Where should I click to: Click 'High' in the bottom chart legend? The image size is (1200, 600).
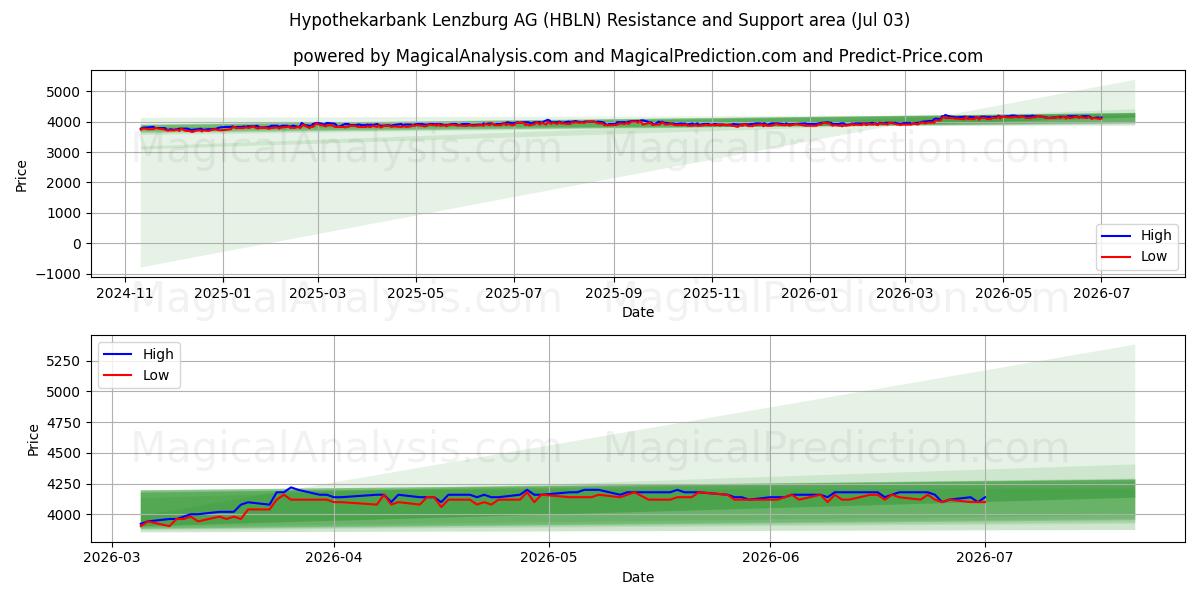[158, 354]
